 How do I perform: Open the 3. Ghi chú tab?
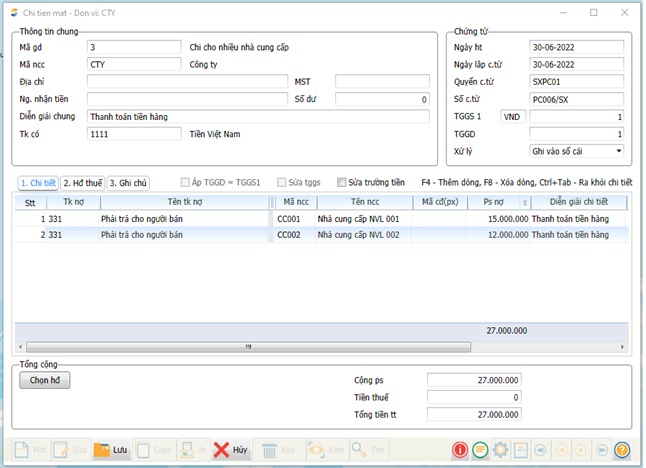click(128, 183)
